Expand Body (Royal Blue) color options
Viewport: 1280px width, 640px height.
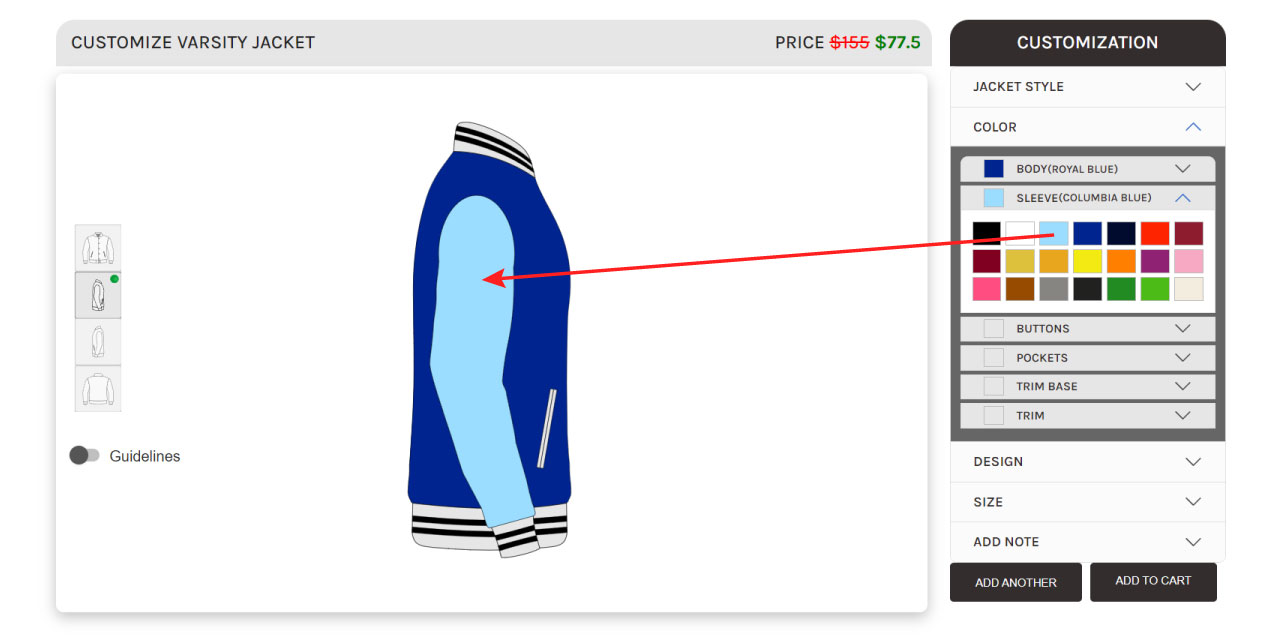(1088, 169)
